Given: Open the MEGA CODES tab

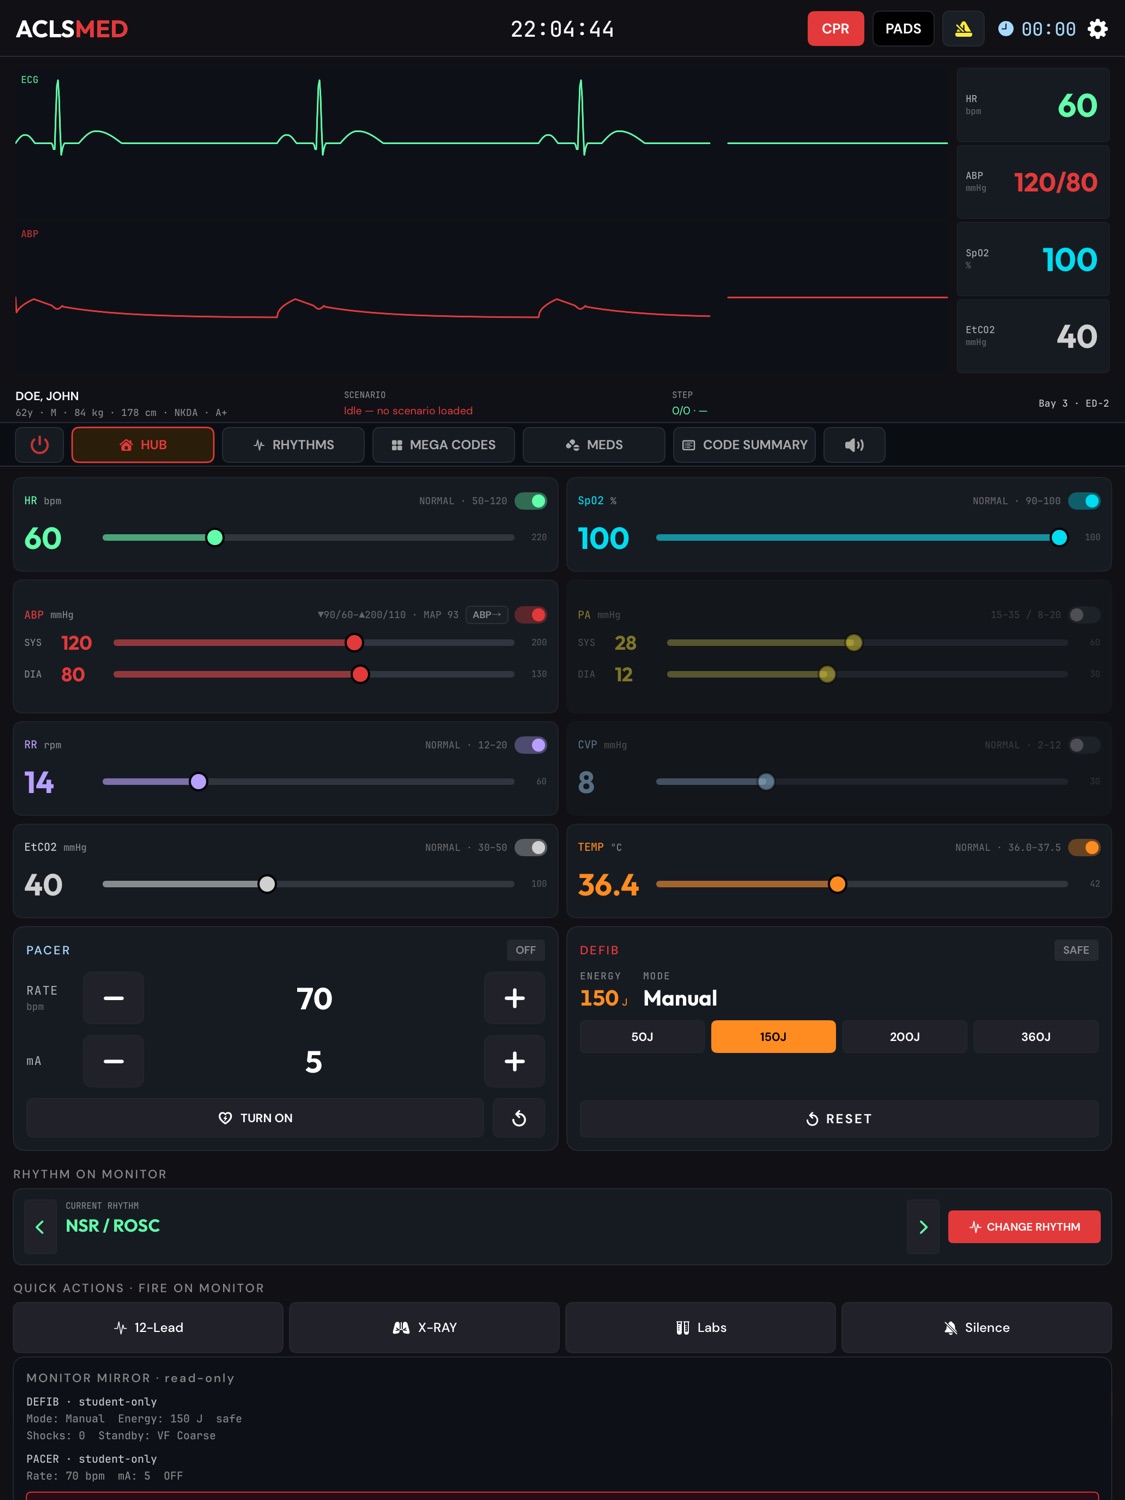Looking at the screenshot, I should pos(443,445).
